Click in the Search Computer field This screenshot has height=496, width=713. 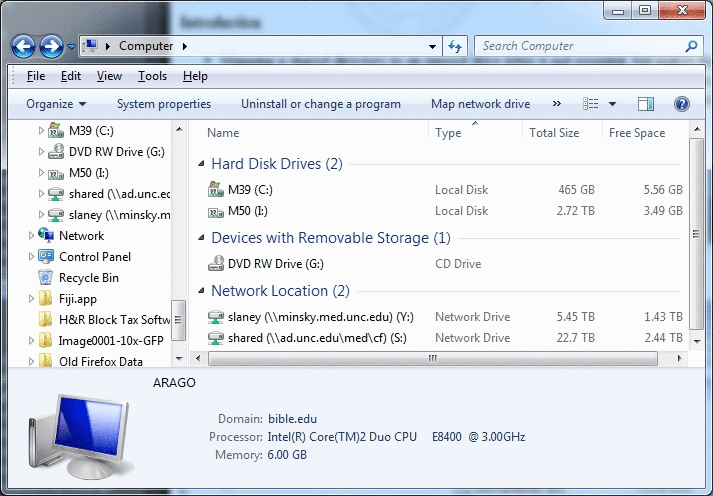pyautogui.click(x=578, y=46)
